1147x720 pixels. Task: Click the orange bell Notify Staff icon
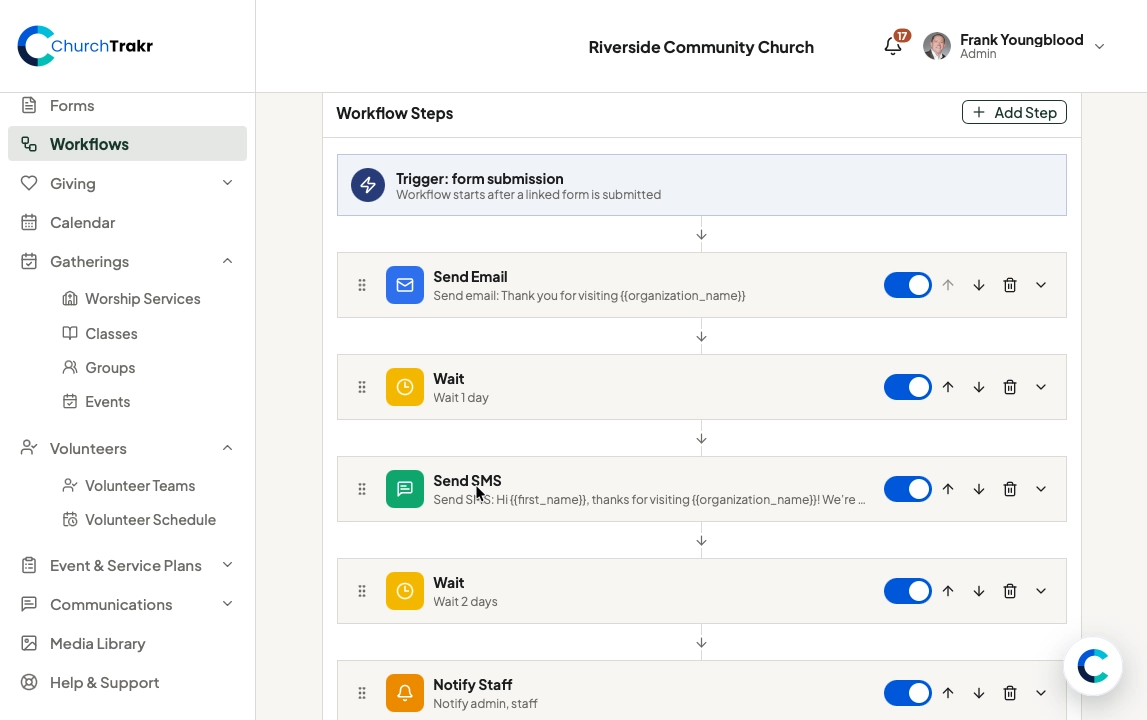[x=405, y=693]
